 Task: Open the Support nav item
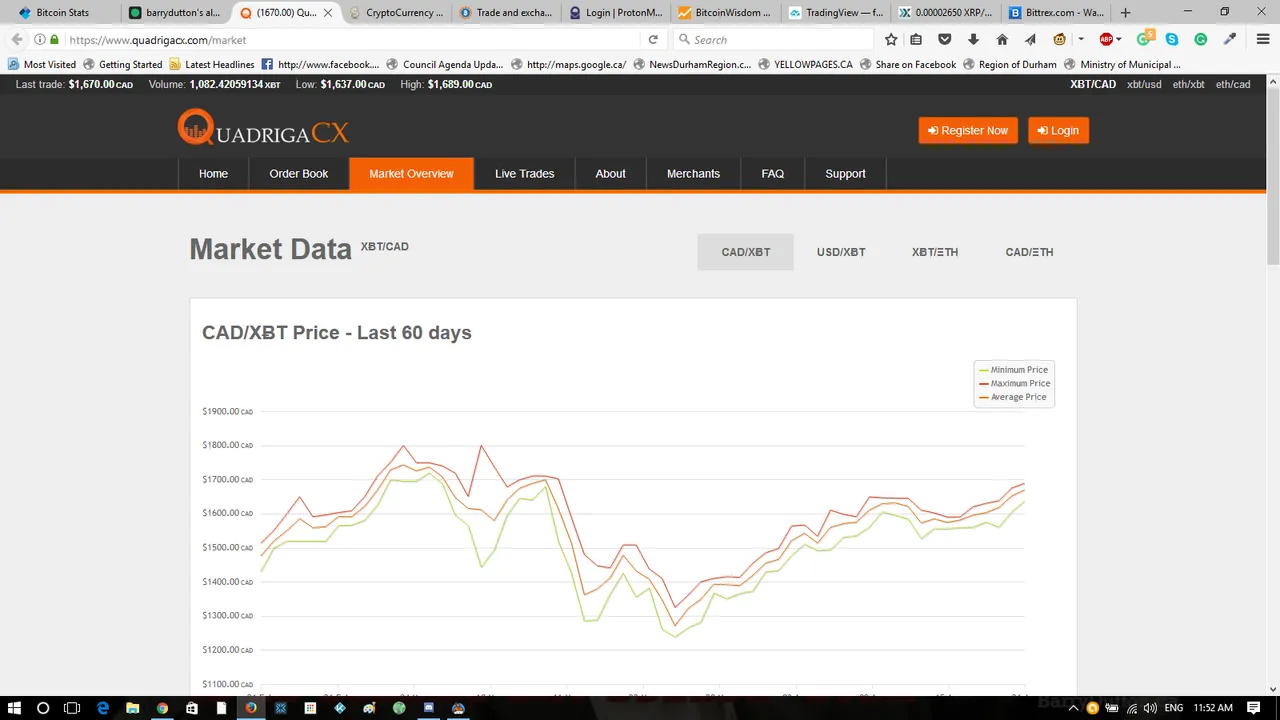[x=845, y=174]
